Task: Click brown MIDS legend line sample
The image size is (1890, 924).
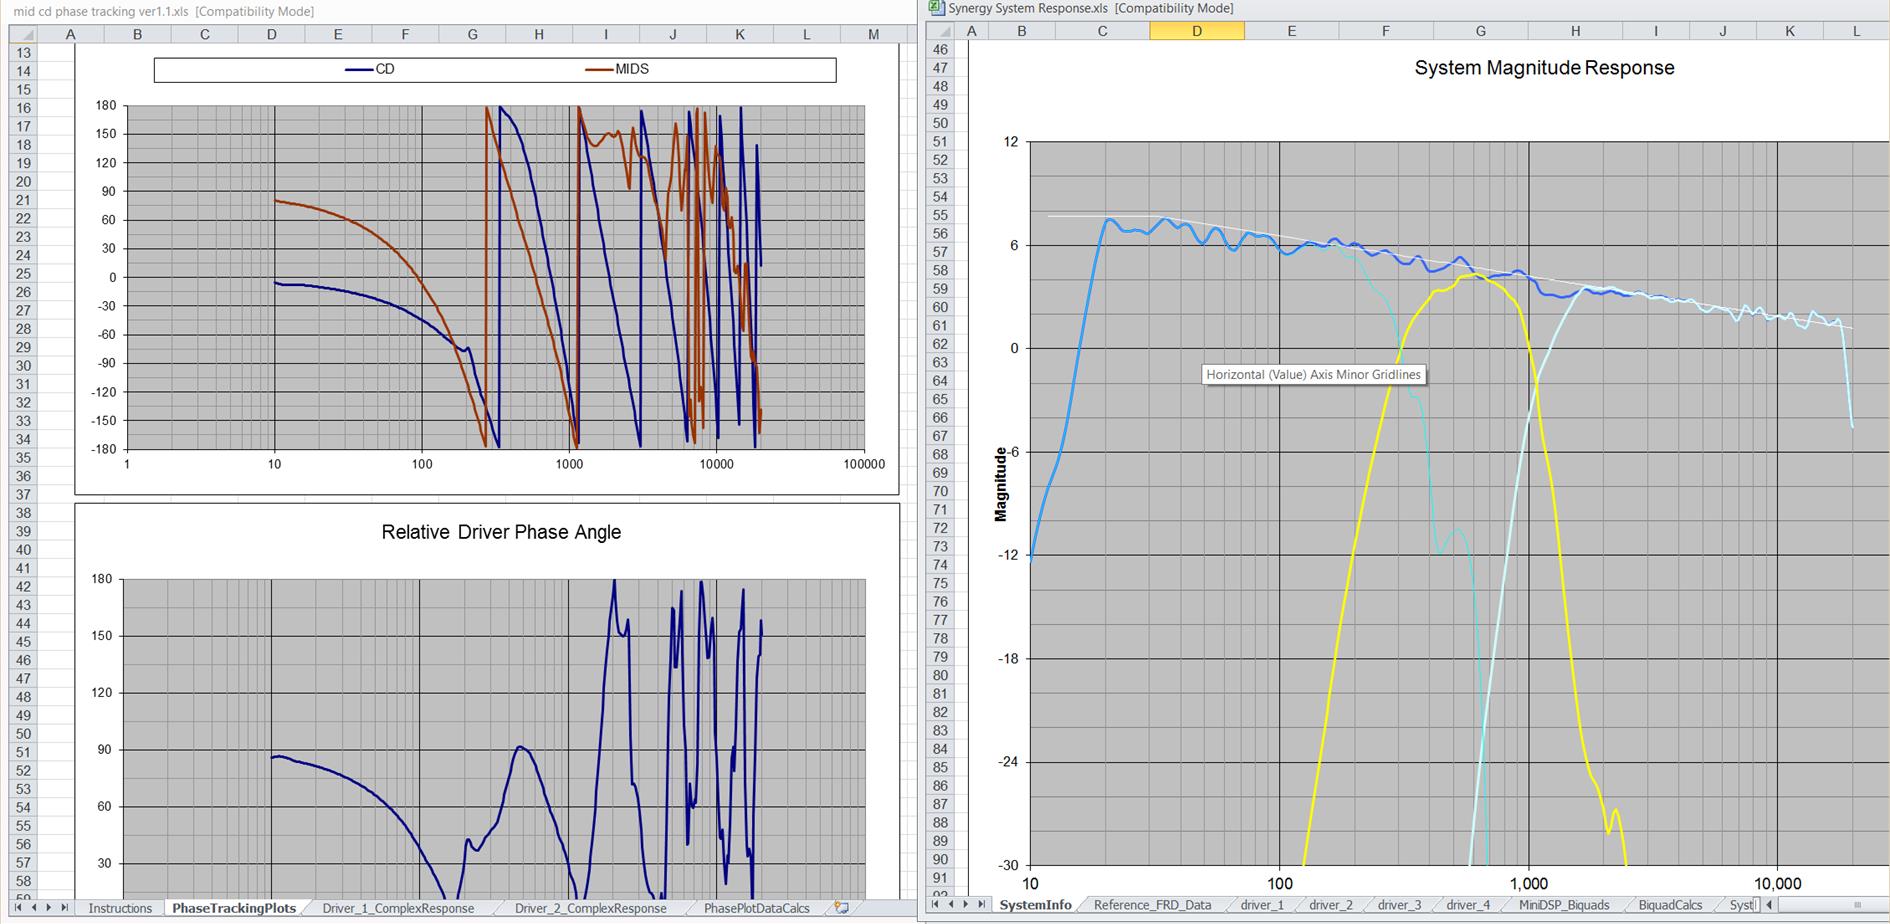Action: (600, 69)
